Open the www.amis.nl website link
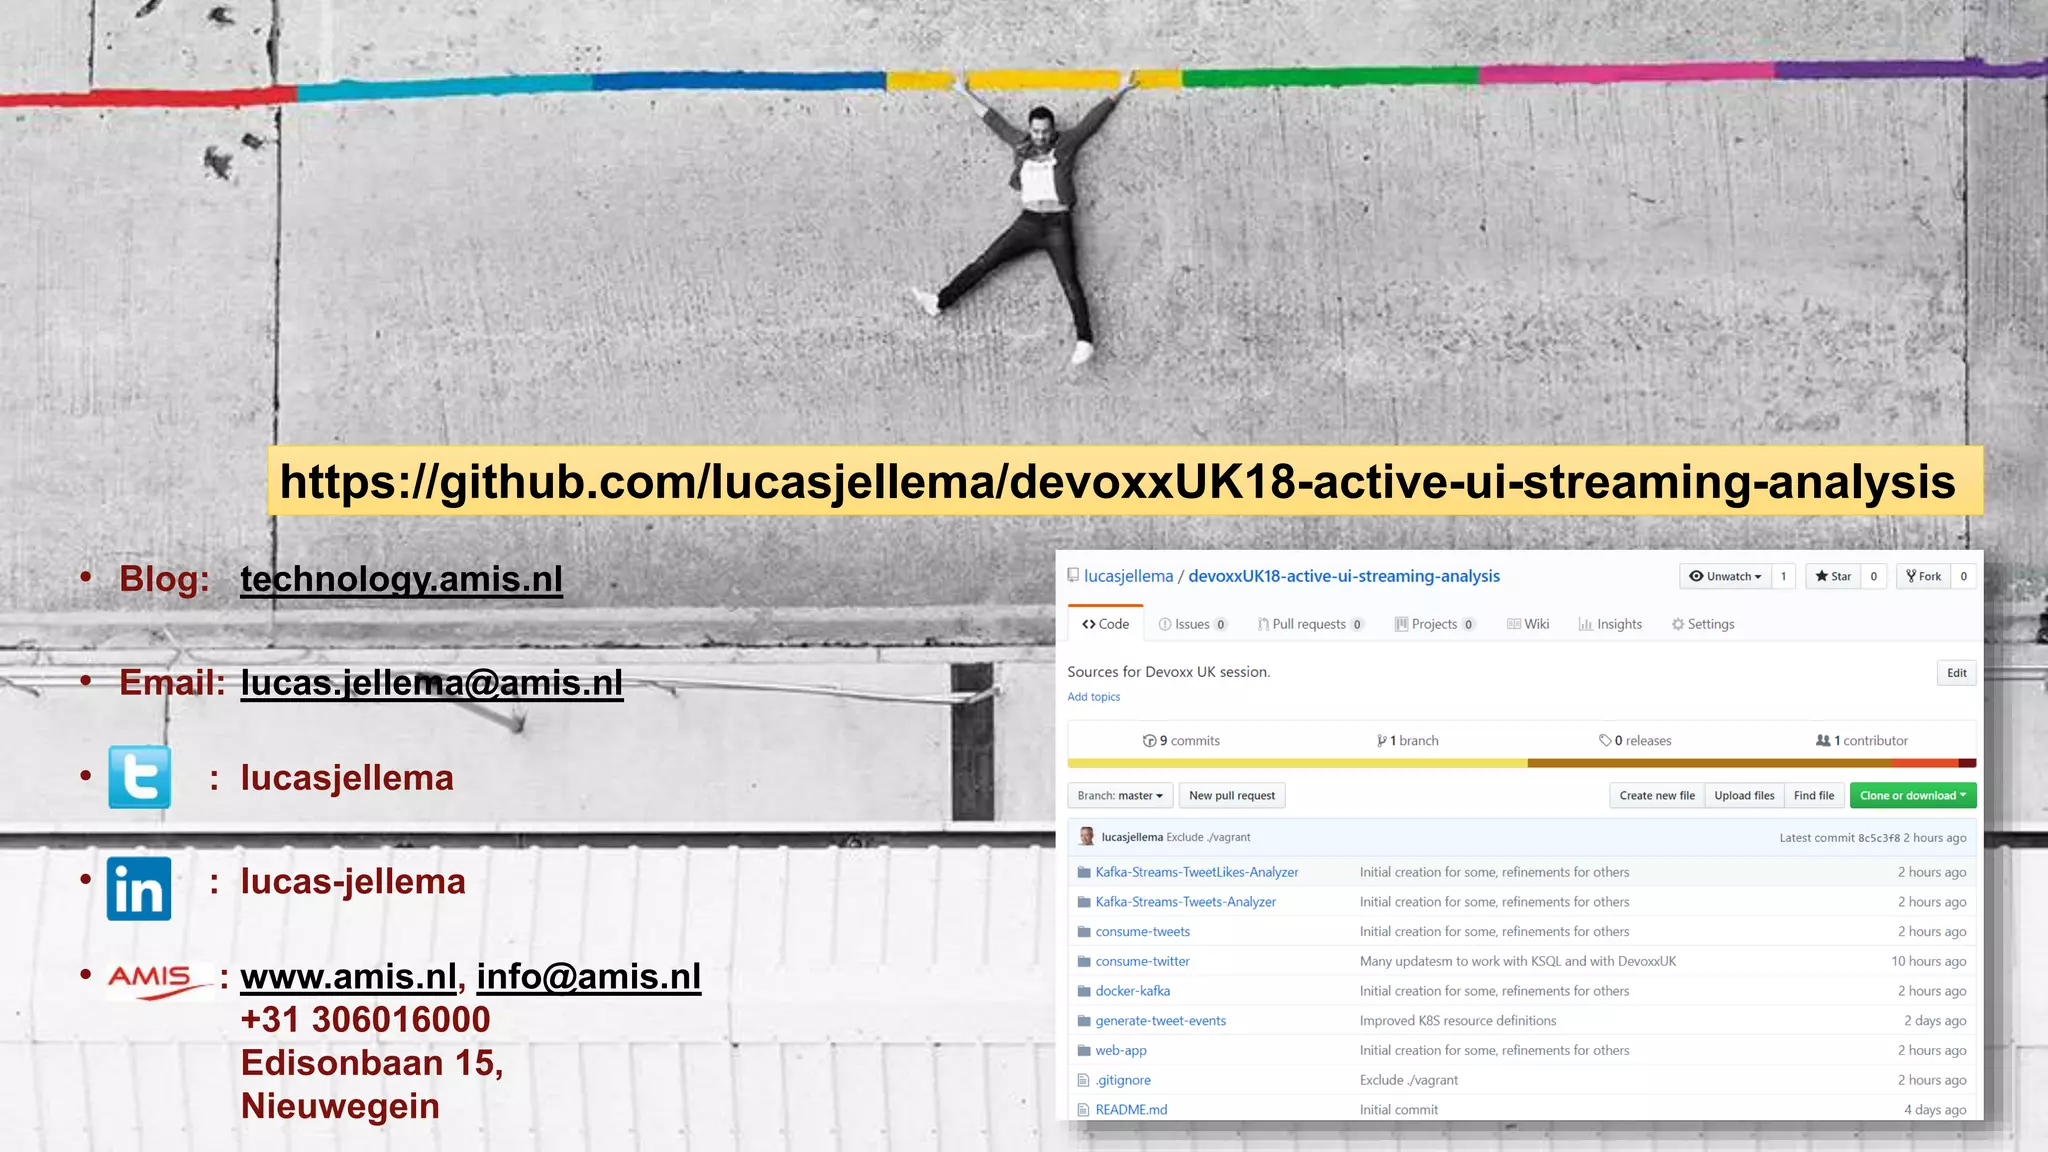 point(349,977)
